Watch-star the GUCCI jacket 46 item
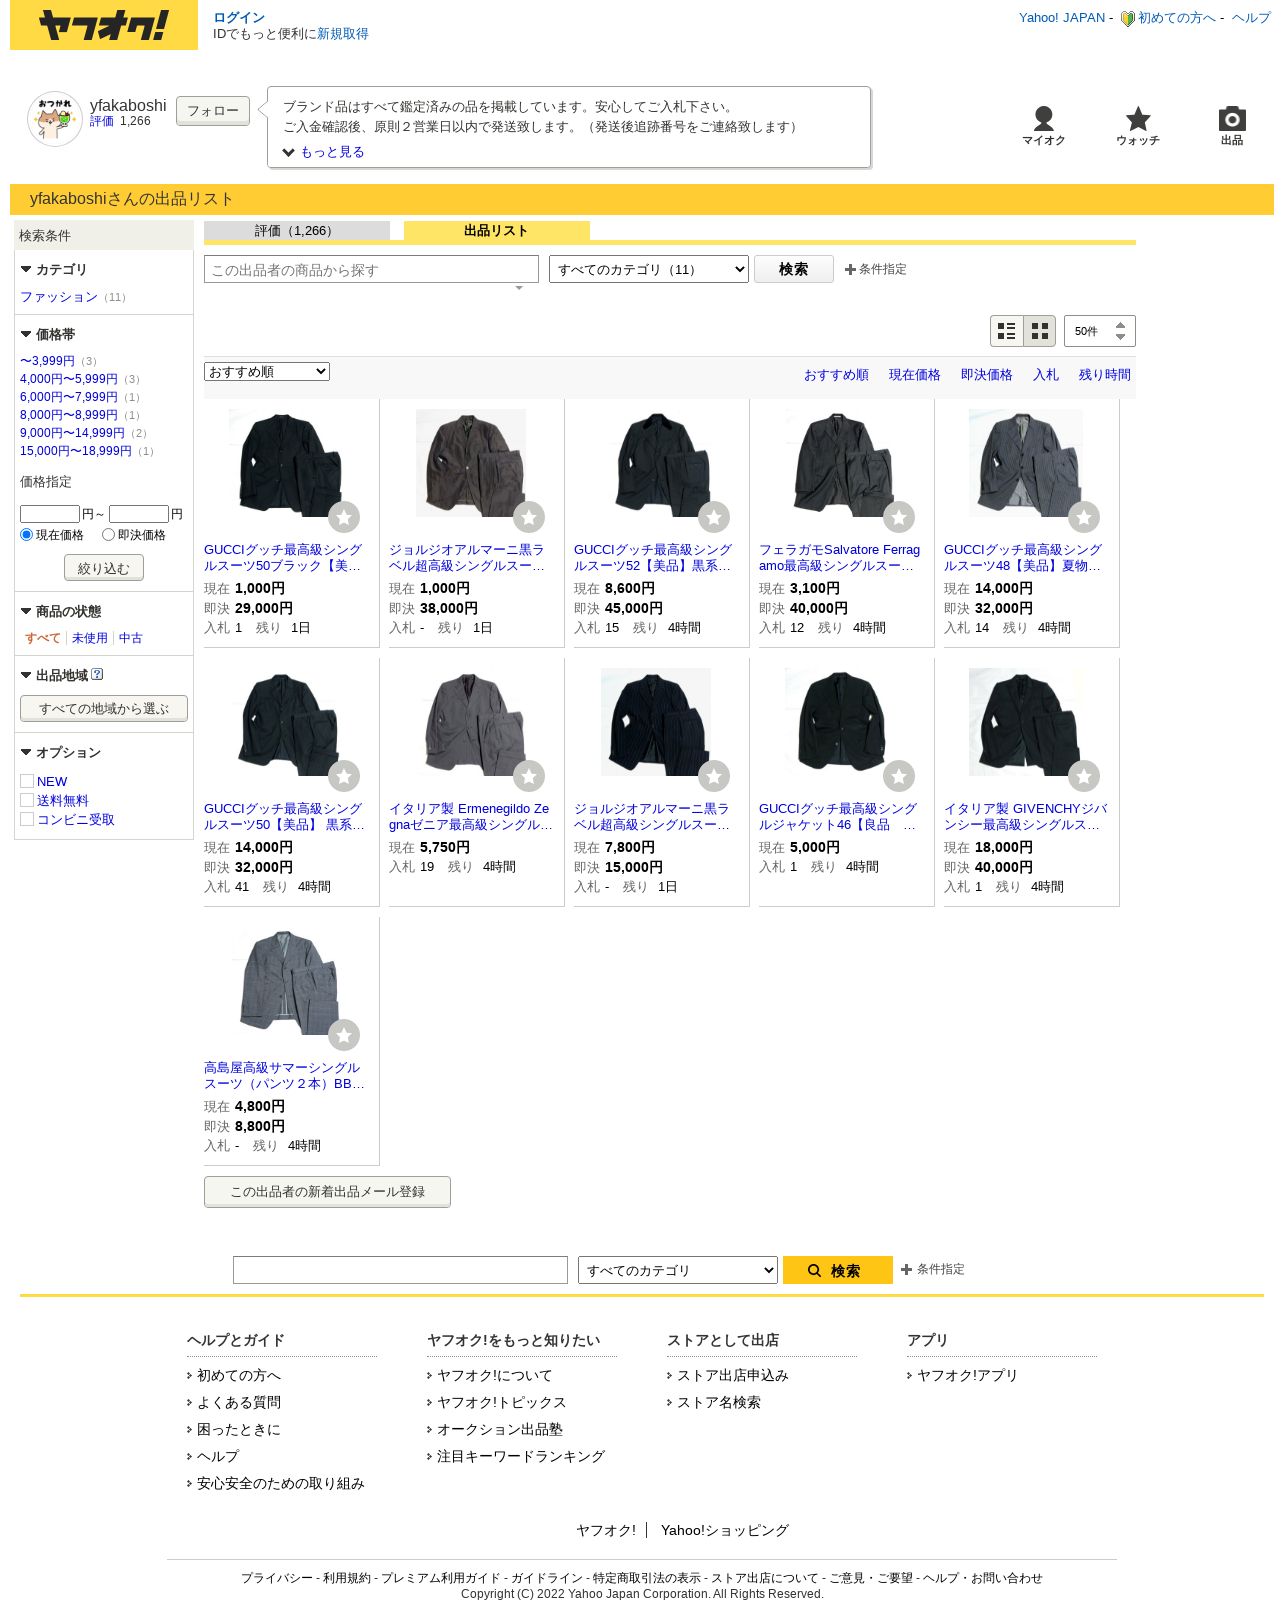 point(899,776)
